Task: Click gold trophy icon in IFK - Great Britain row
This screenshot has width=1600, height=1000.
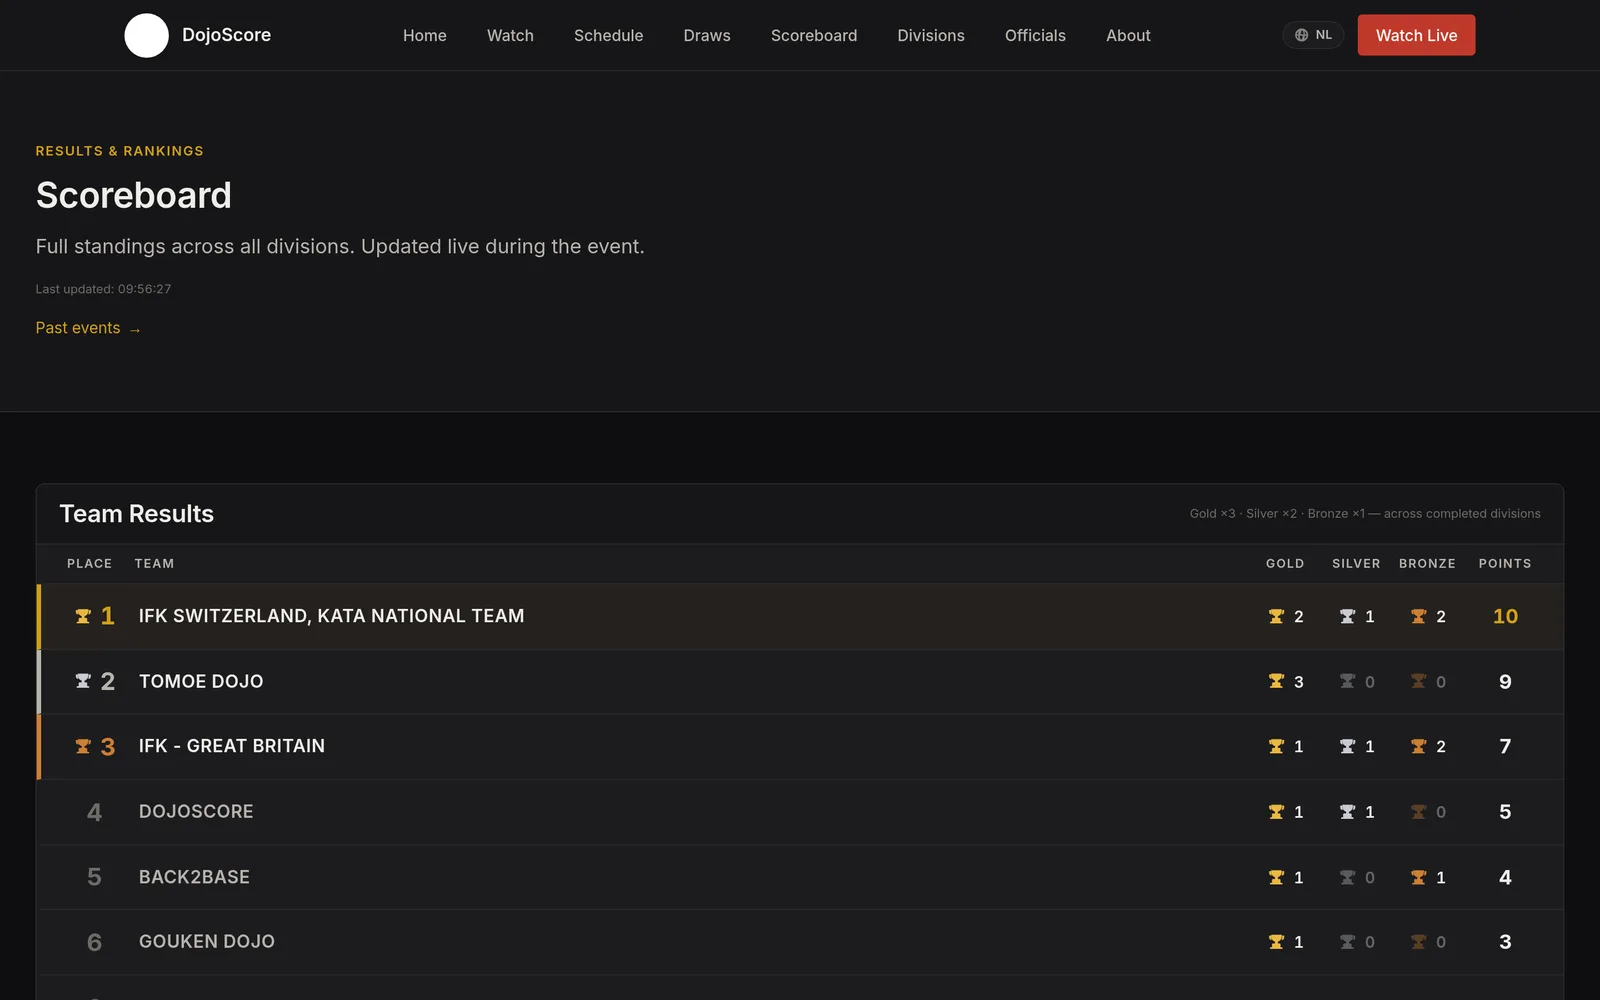Action: point(1276,746)
